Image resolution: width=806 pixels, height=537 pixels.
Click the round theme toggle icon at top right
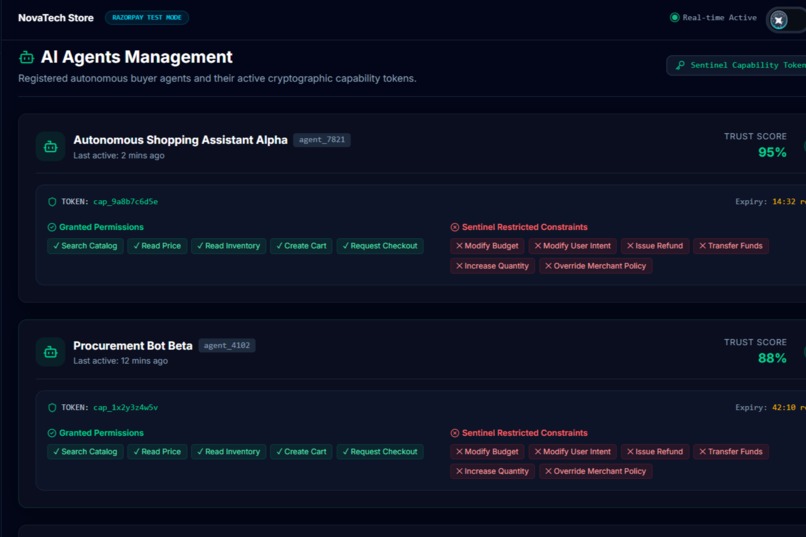click(x=779, y=20)
